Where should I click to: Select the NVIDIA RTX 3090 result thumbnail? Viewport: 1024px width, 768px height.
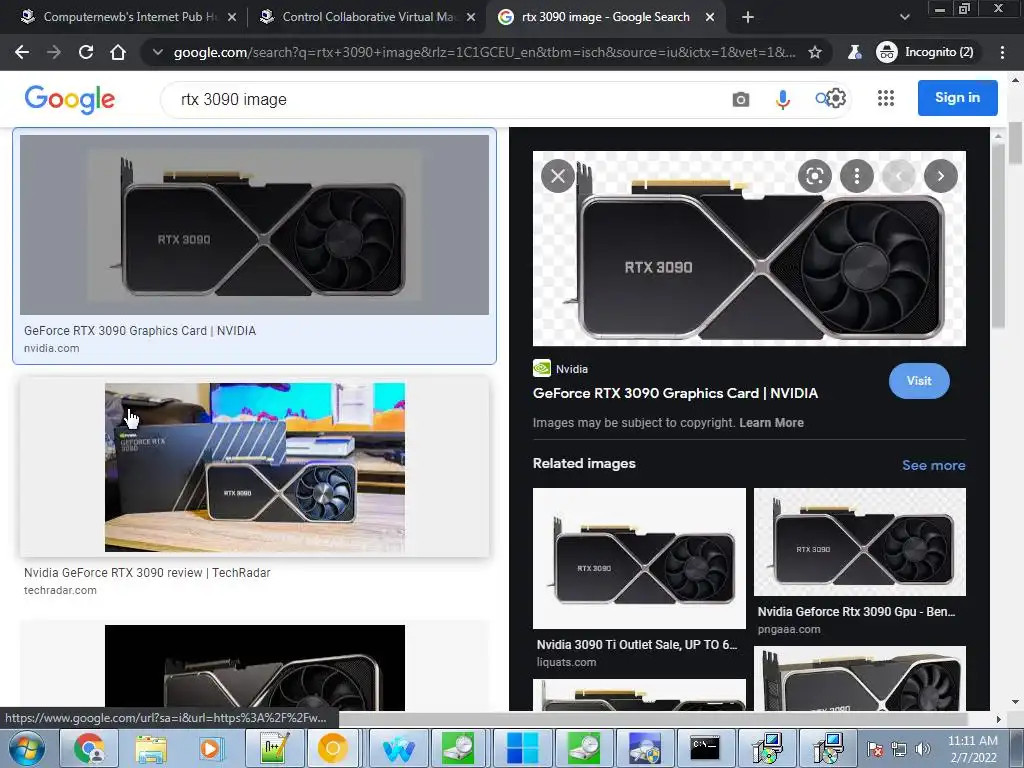[x=254, y=225]
